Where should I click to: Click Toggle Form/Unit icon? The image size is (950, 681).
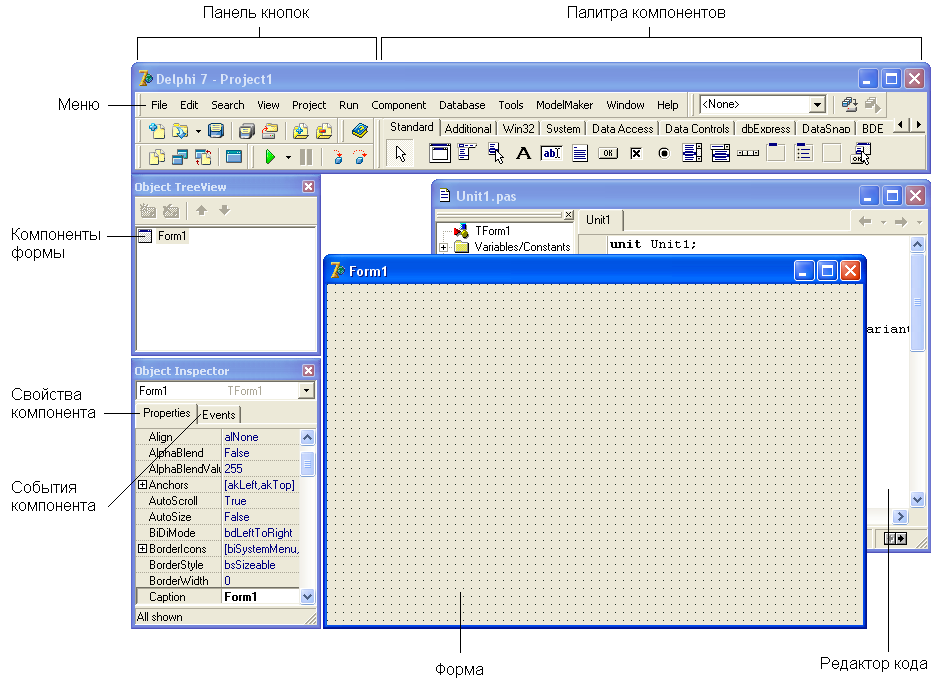tap(203, 157)
